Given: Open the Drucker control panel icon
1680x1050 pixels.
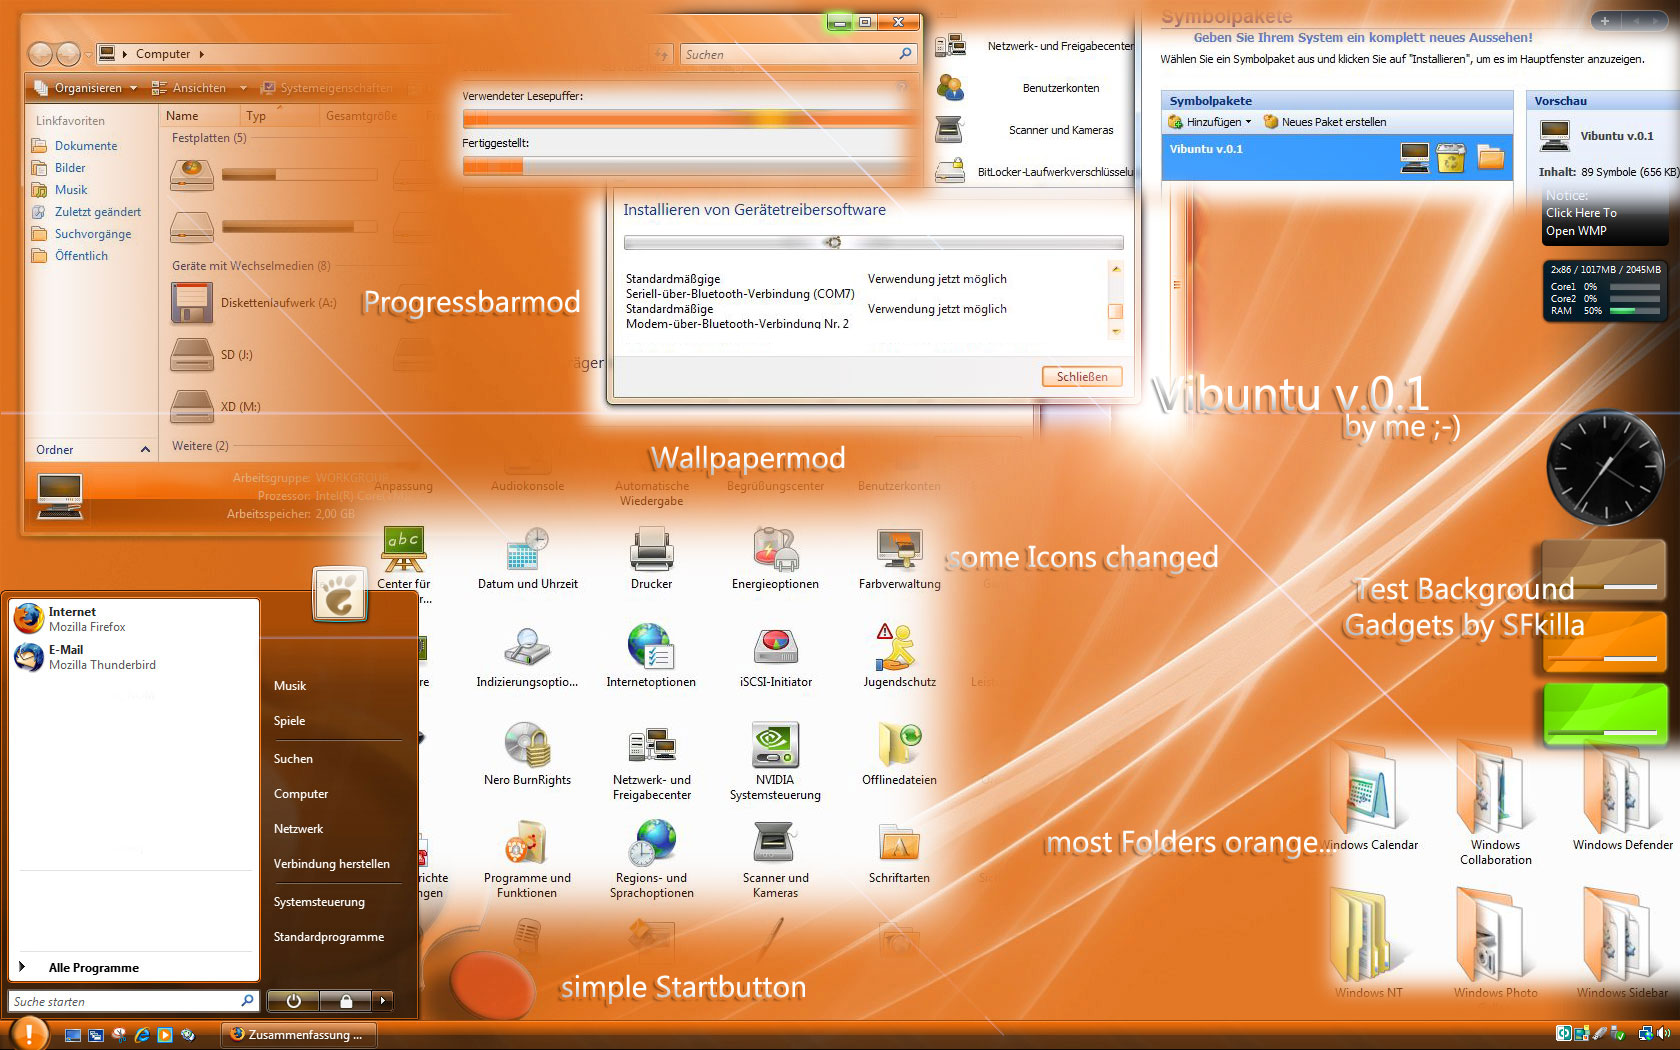Looking at the screenshot, I should point(651,558).
